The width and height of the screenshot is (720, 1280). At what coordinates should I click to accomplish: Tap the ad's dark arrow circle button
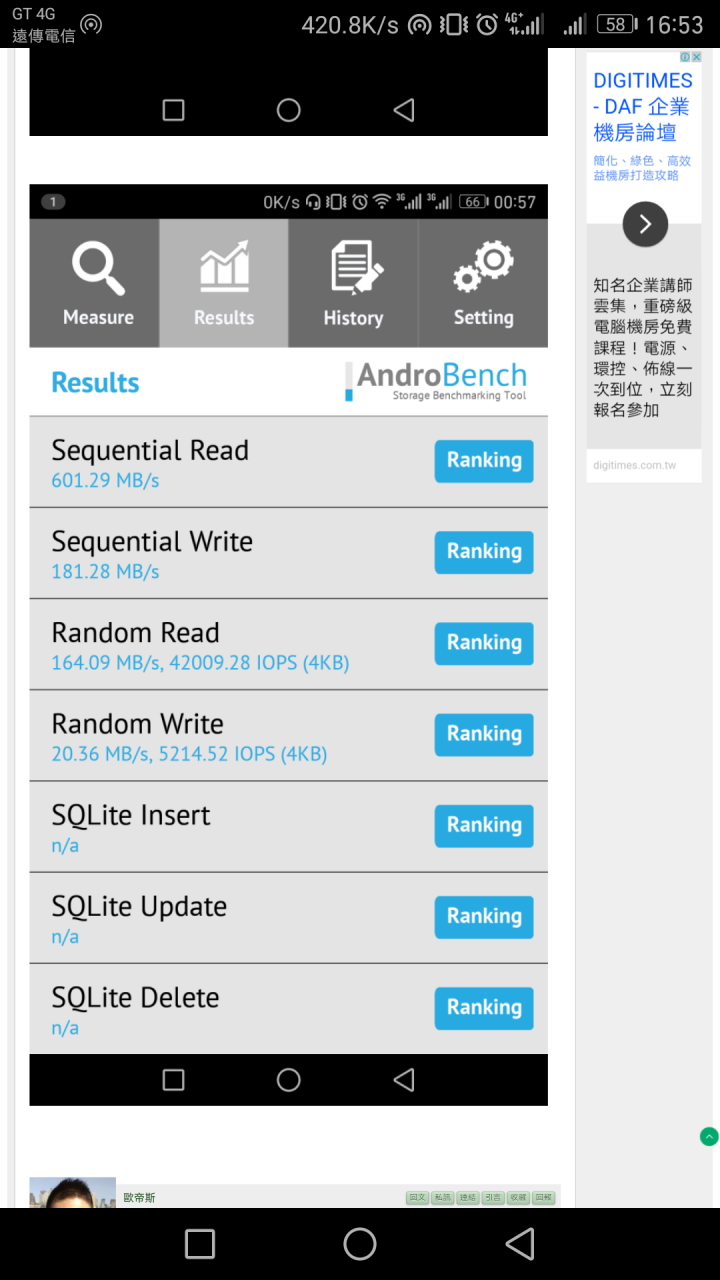(645, 224)
